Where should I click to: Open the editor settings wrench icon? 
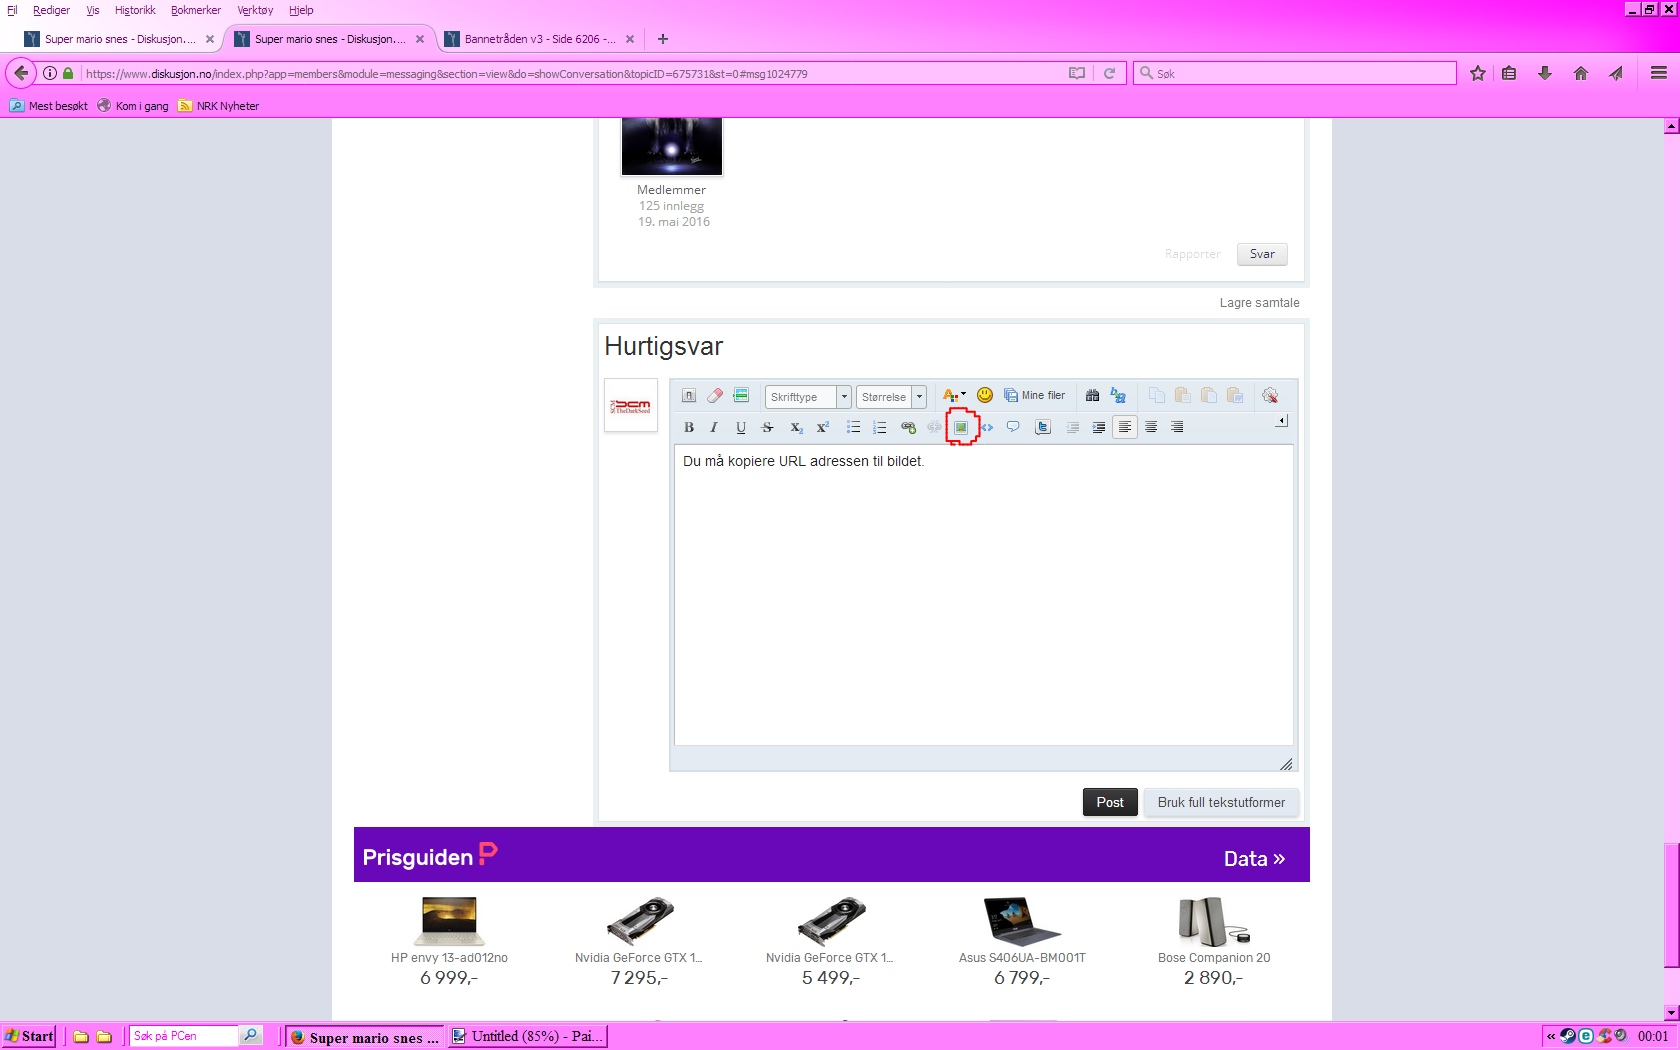click(x=1270, y=395)
